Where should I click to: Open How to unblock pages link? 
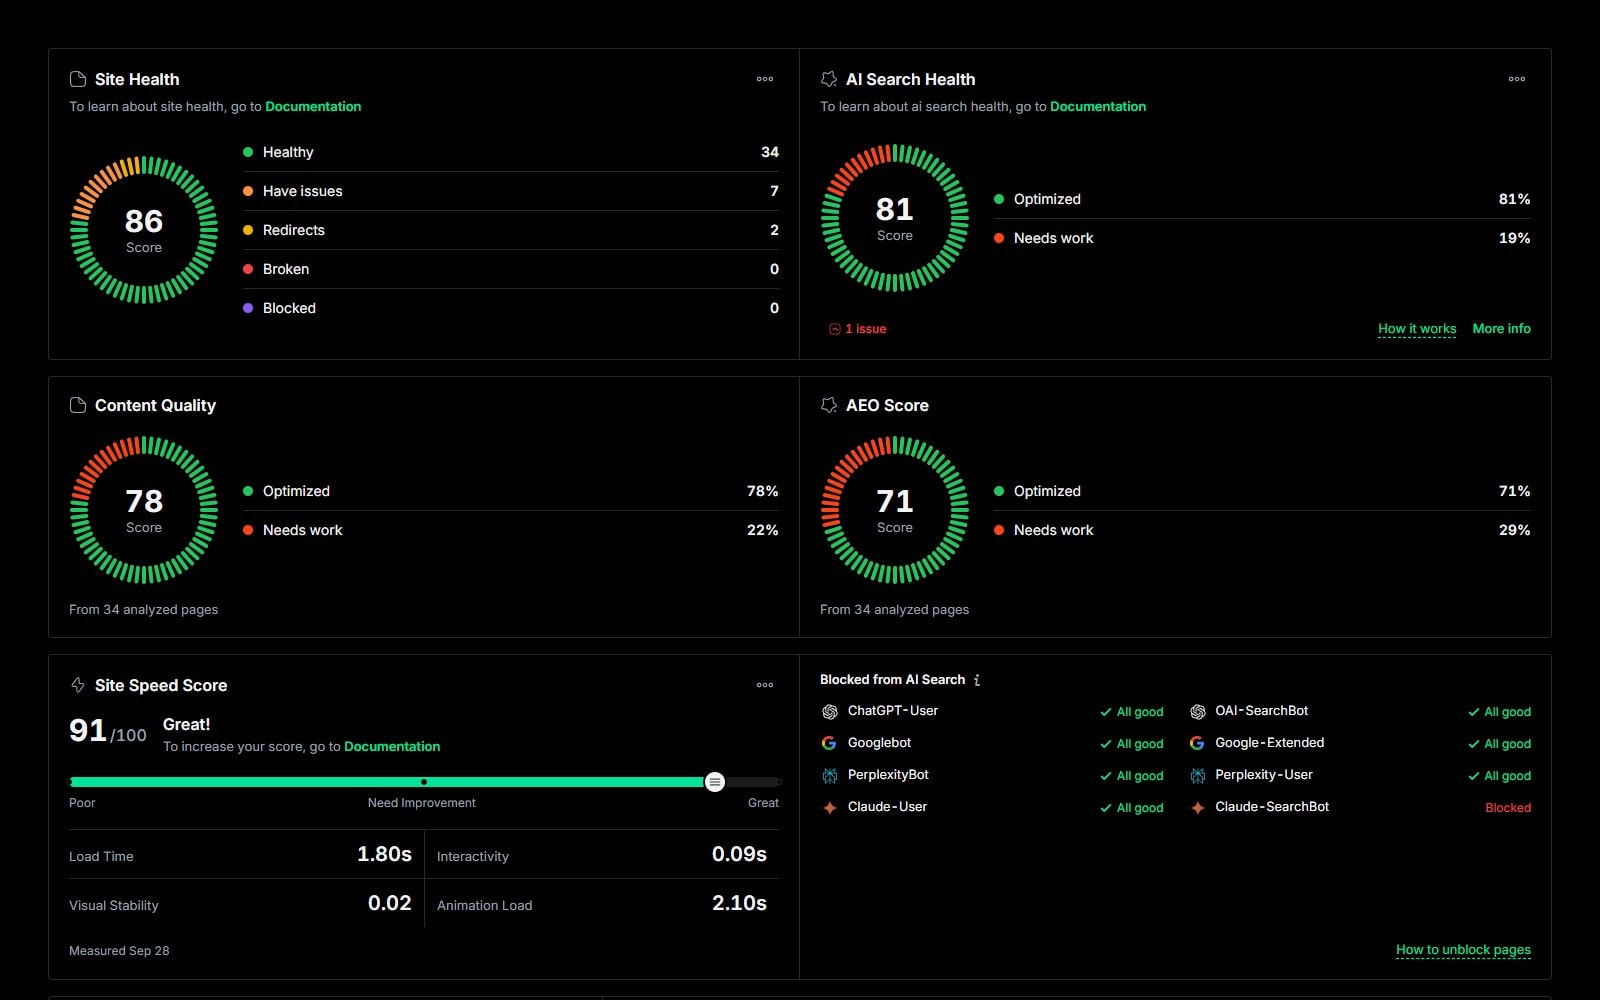[1463, 950]
